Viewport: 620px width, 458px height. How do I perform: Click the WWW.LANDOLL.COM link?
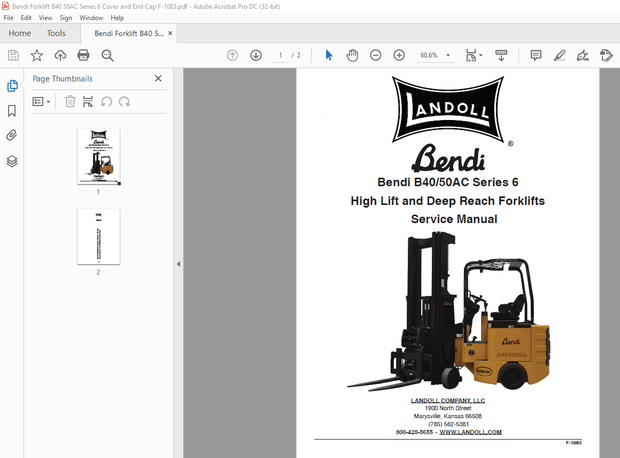click(x=471, y=432)
